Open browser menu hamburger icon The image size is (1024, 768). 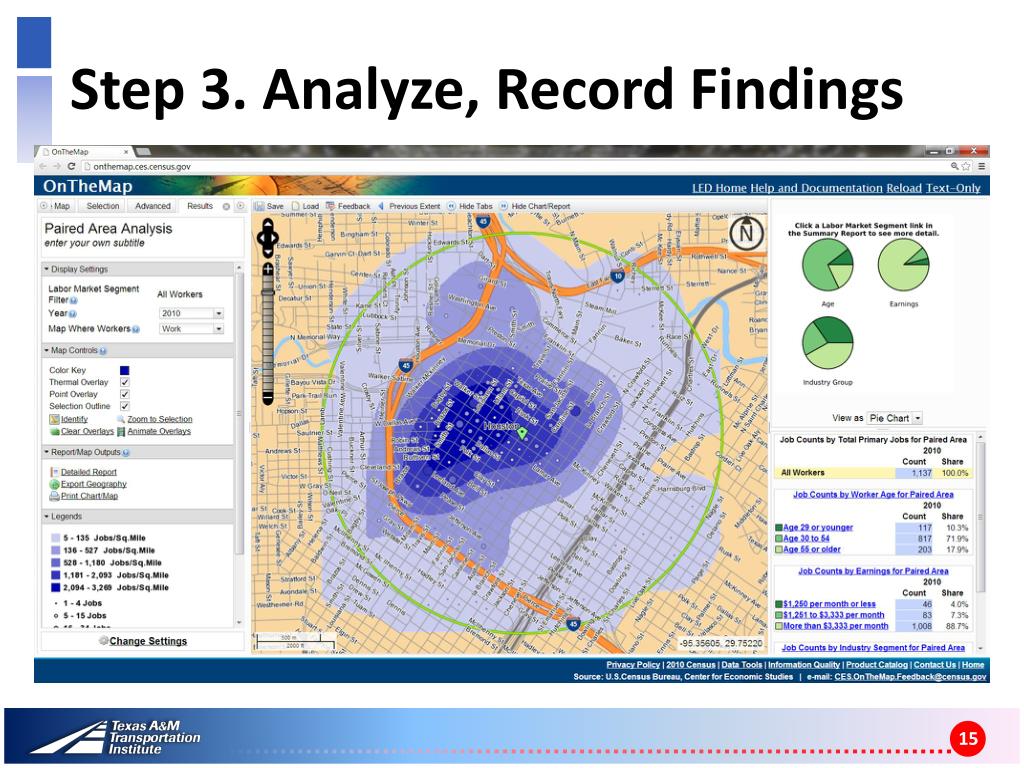point(981,167)
